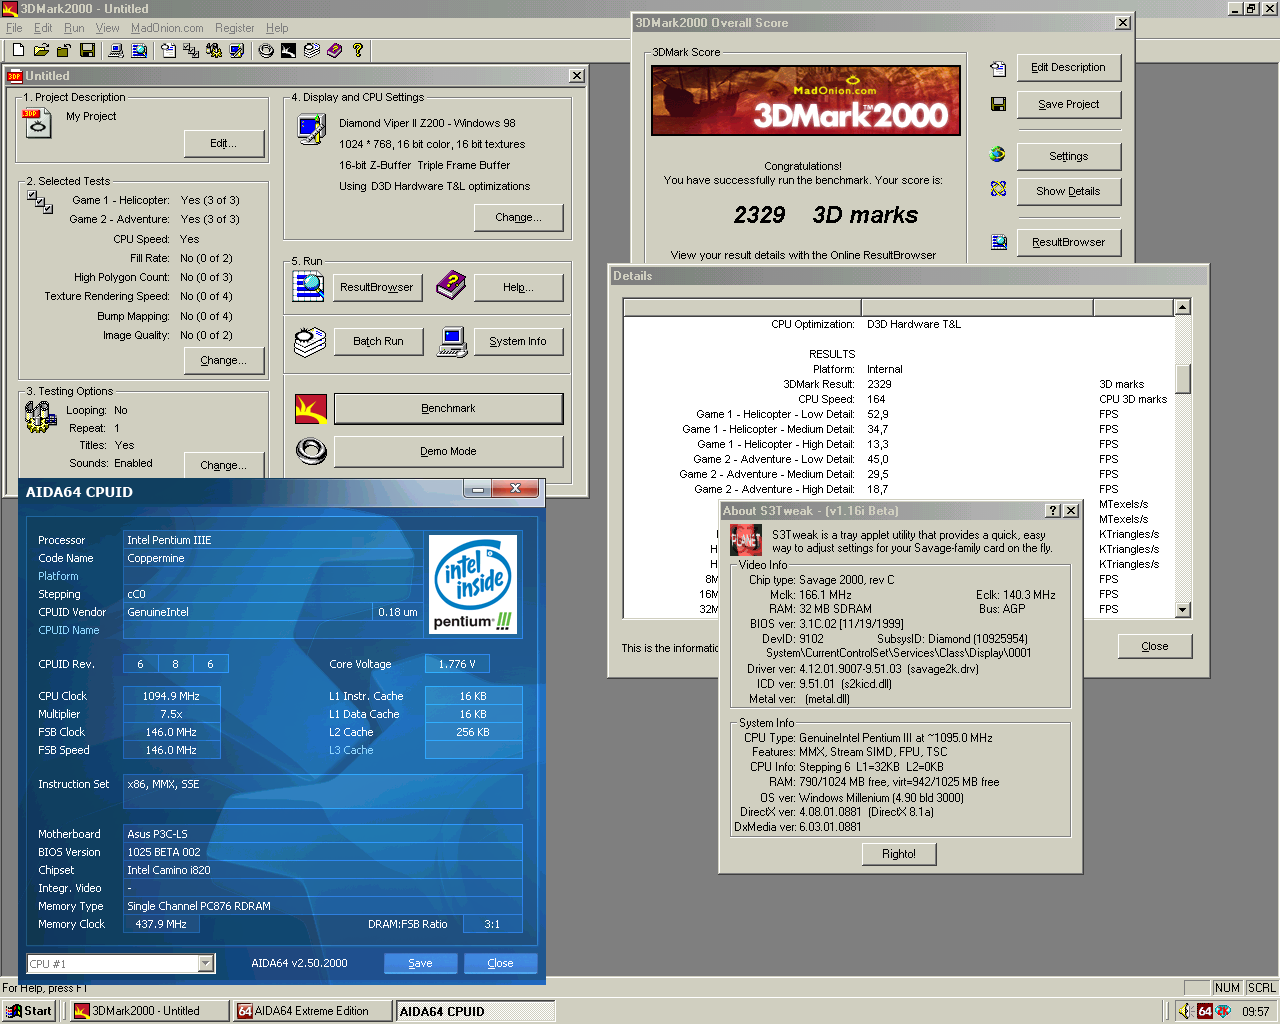Click the floppy Save Project icon in score window
The width and height of the screenshot is (1280, 1024).
pyautogui.click(x=998, y=104)
